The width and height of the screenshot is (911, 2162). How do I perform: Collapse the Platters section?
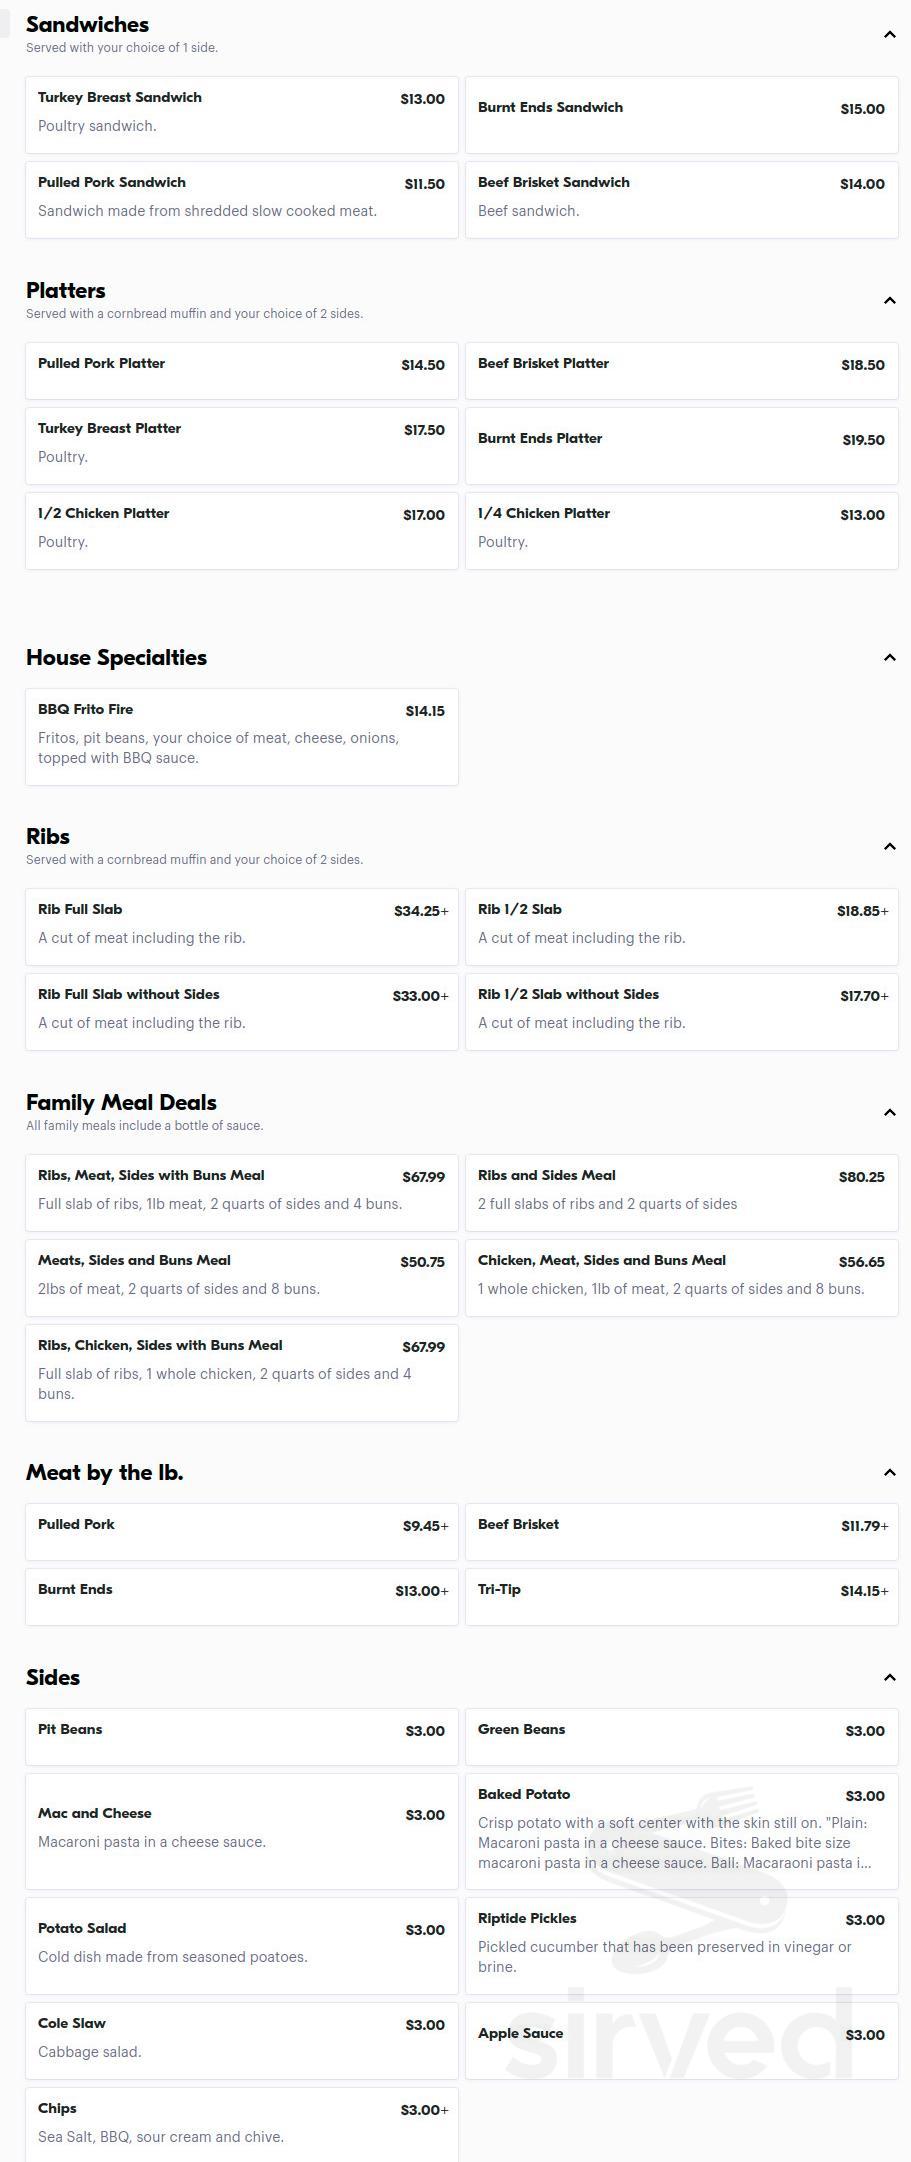[889, 299]
